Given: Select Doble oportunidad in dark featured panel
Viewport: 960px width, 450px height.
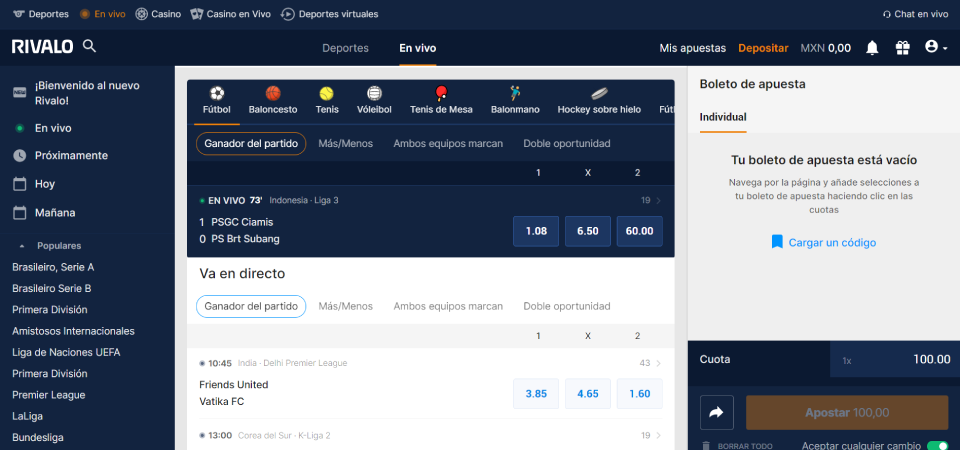Looking at the screenshot, I should click(567, 143).
